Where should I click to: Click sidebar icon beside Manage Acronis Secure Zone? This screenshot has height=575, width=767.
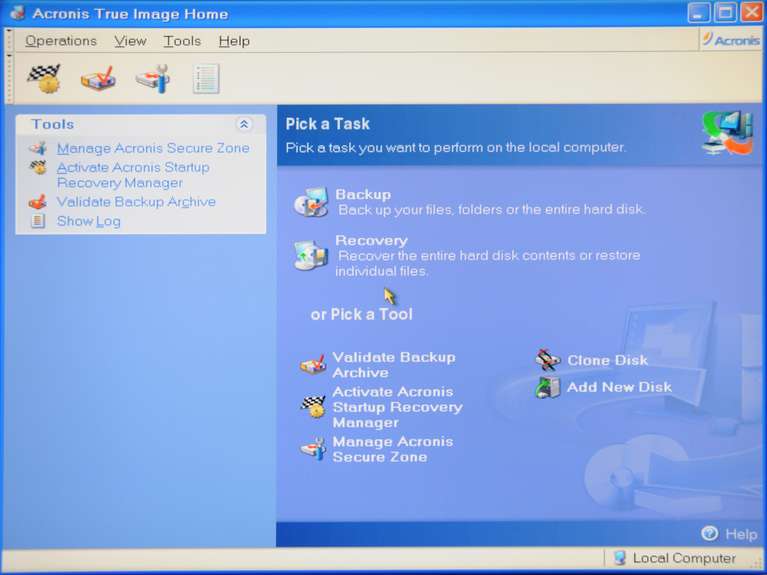point(38,148)
